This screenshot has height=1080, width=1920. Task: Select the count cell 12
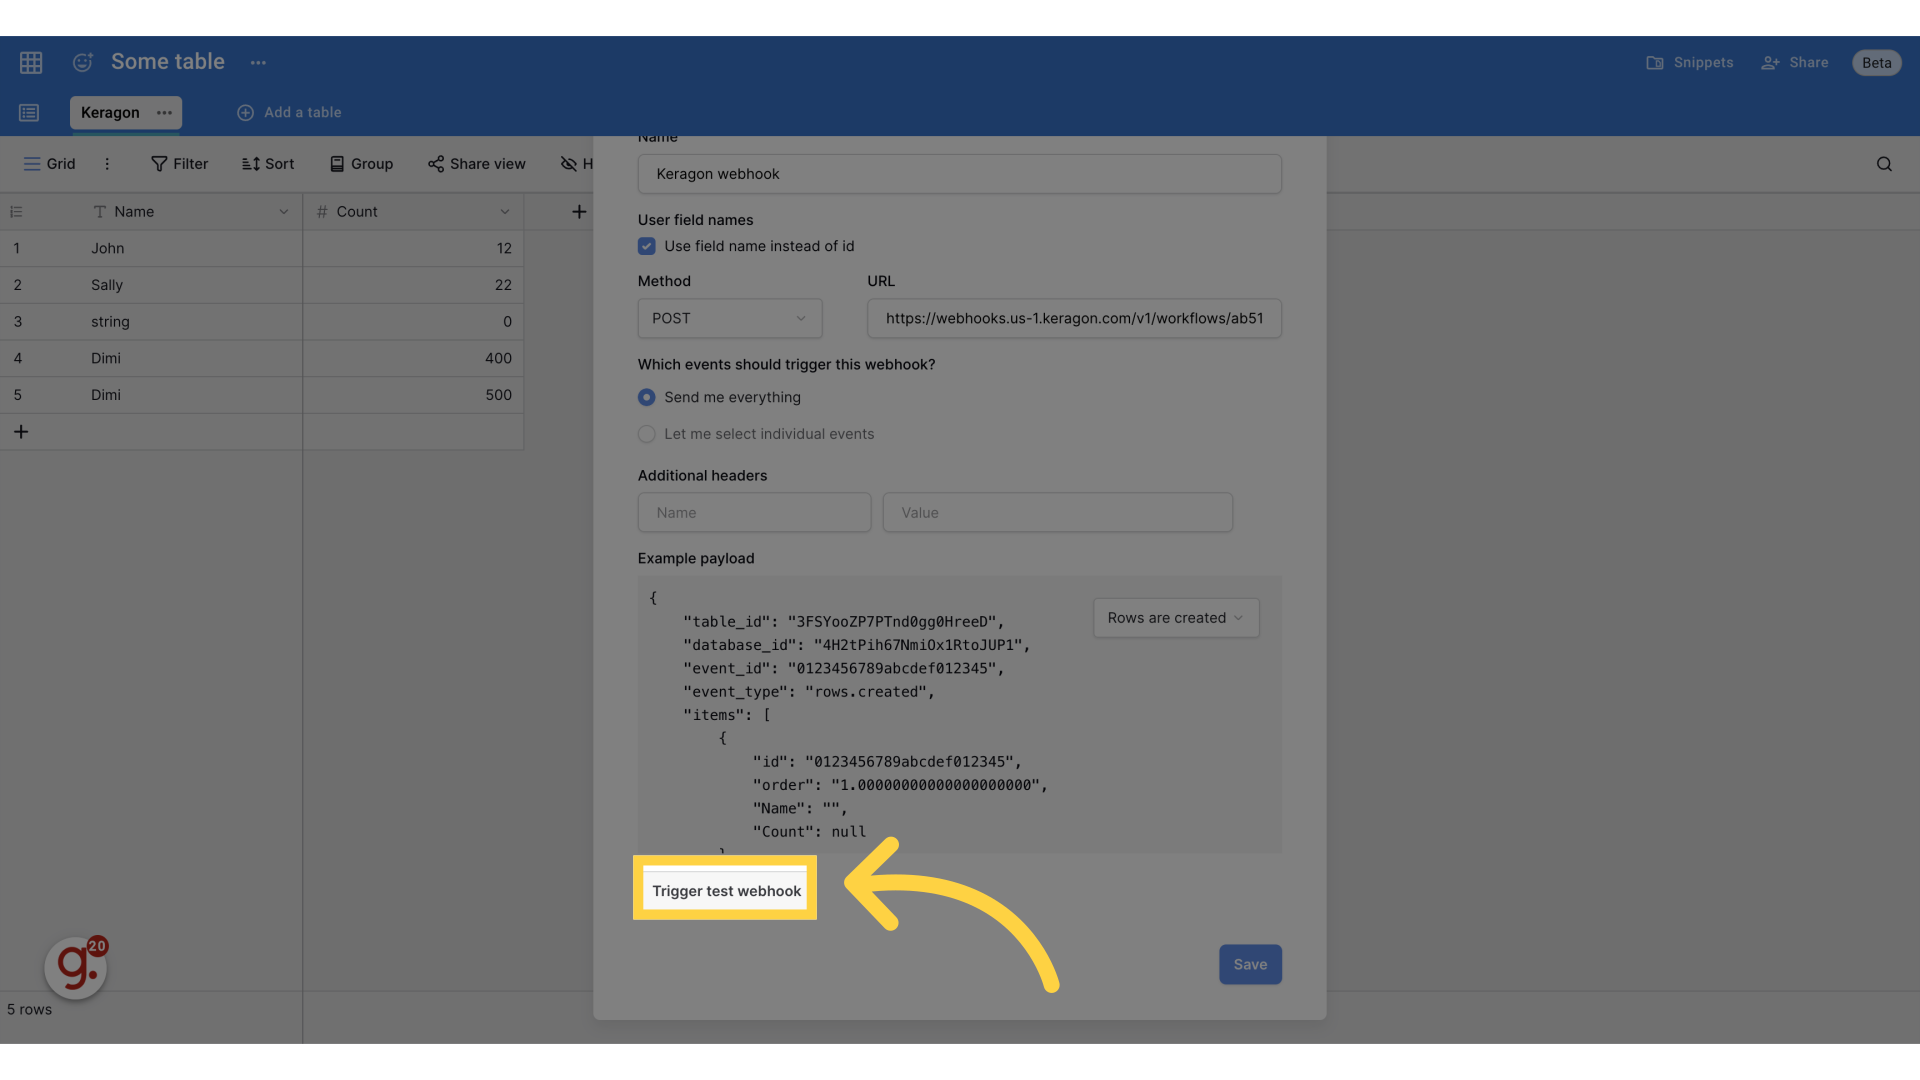click(x=413, y=248)
